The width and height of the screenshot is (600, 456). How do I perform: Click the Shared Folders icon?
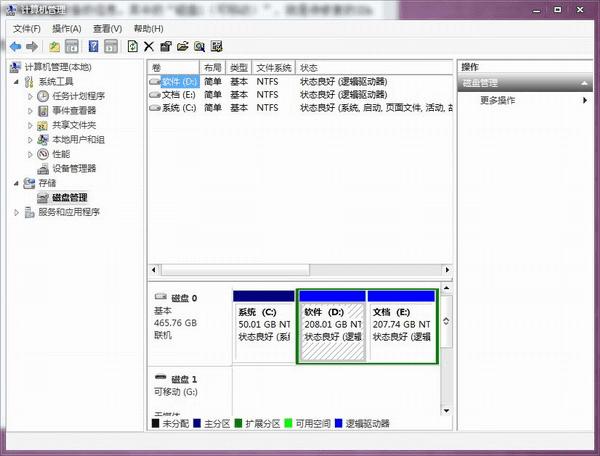click(42, 125)
